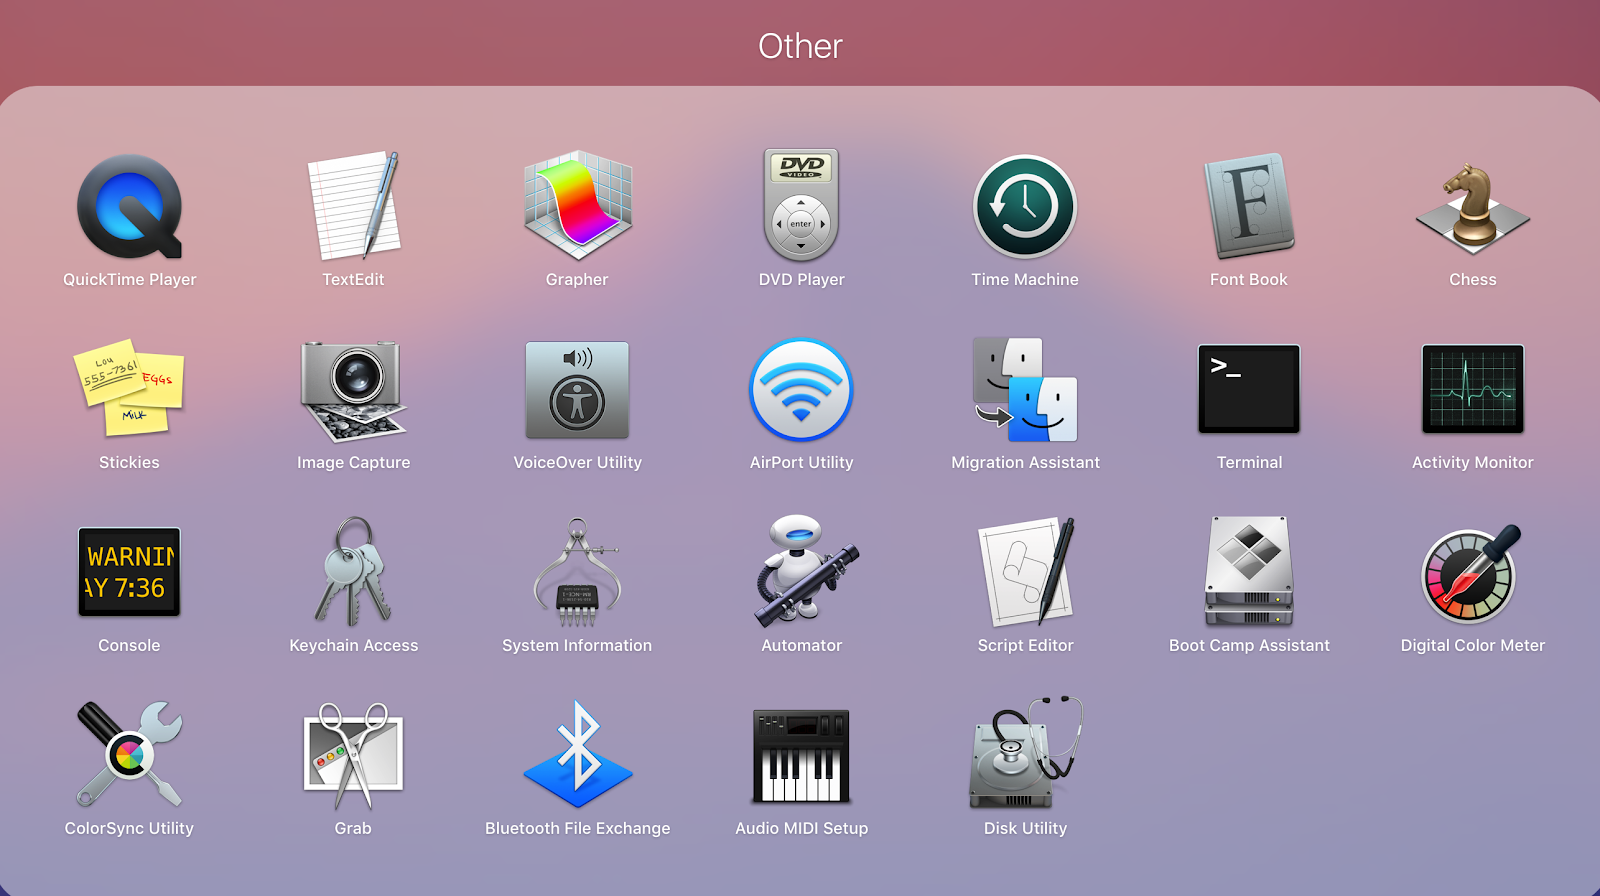Open Stickies notes app
The width and height of the screenshot is (1600, 896).
tap(129, 390)
